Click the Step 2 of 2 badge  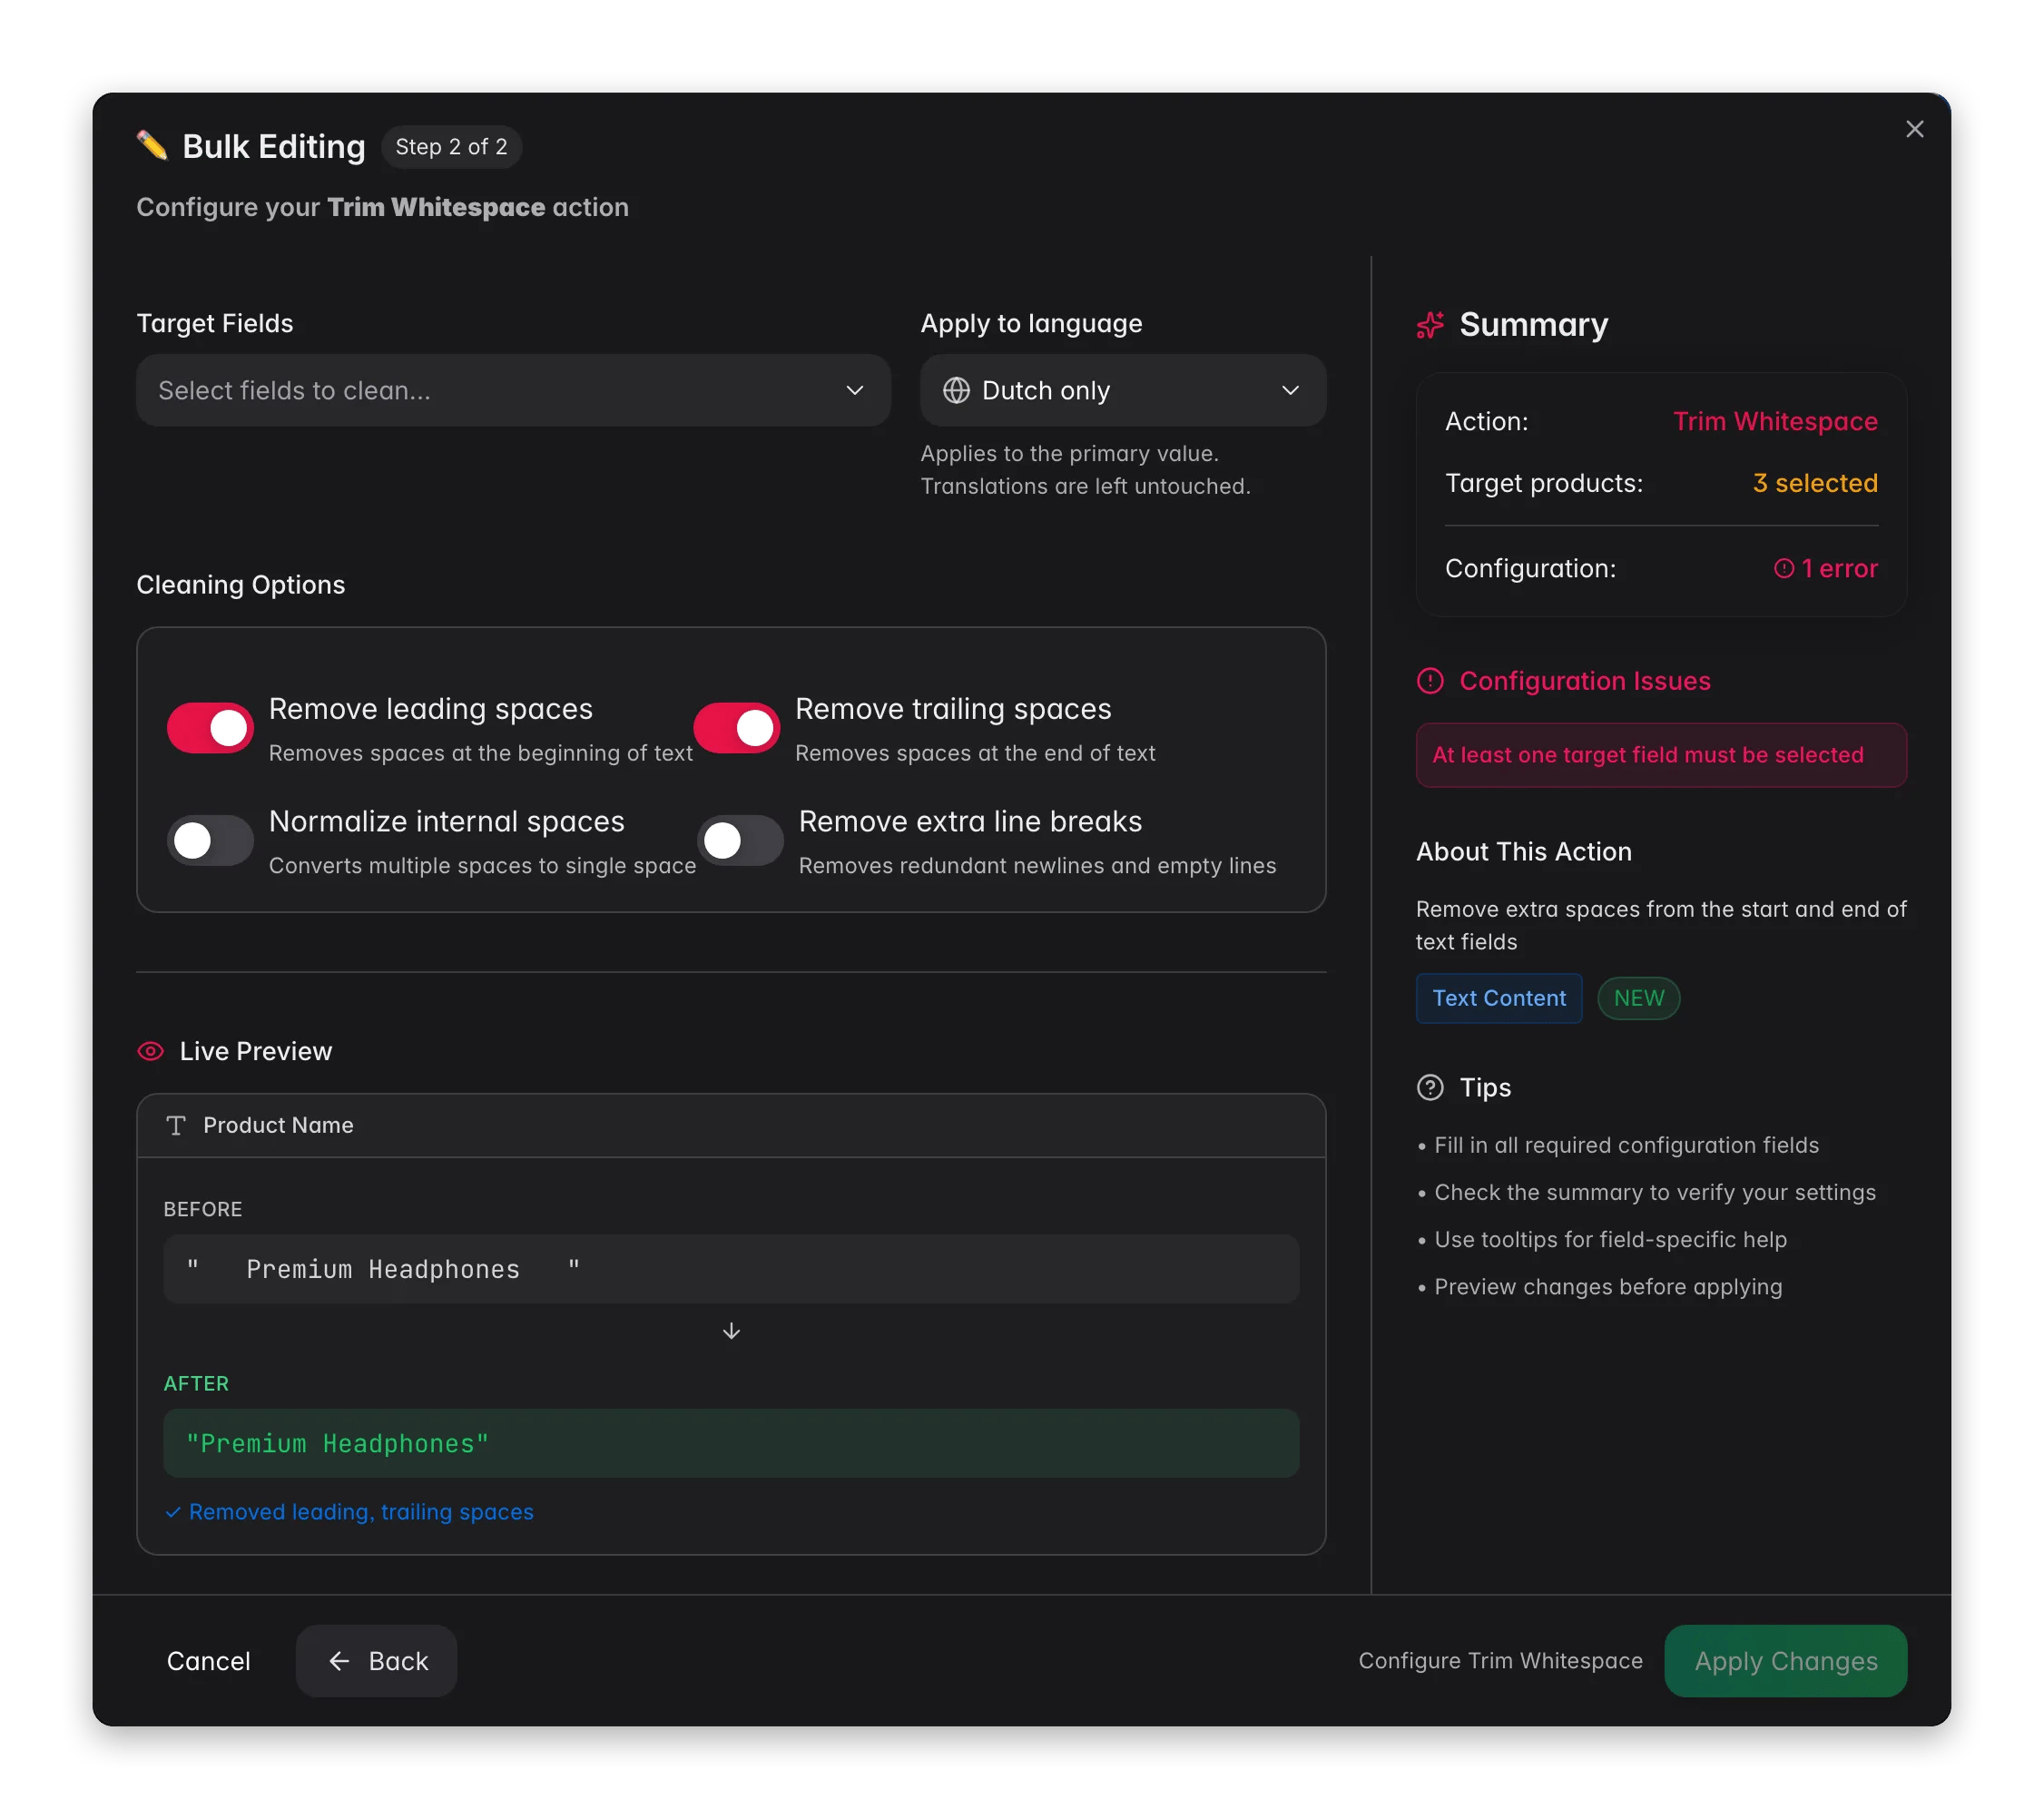pyautogui.click(x=451, y=147)
